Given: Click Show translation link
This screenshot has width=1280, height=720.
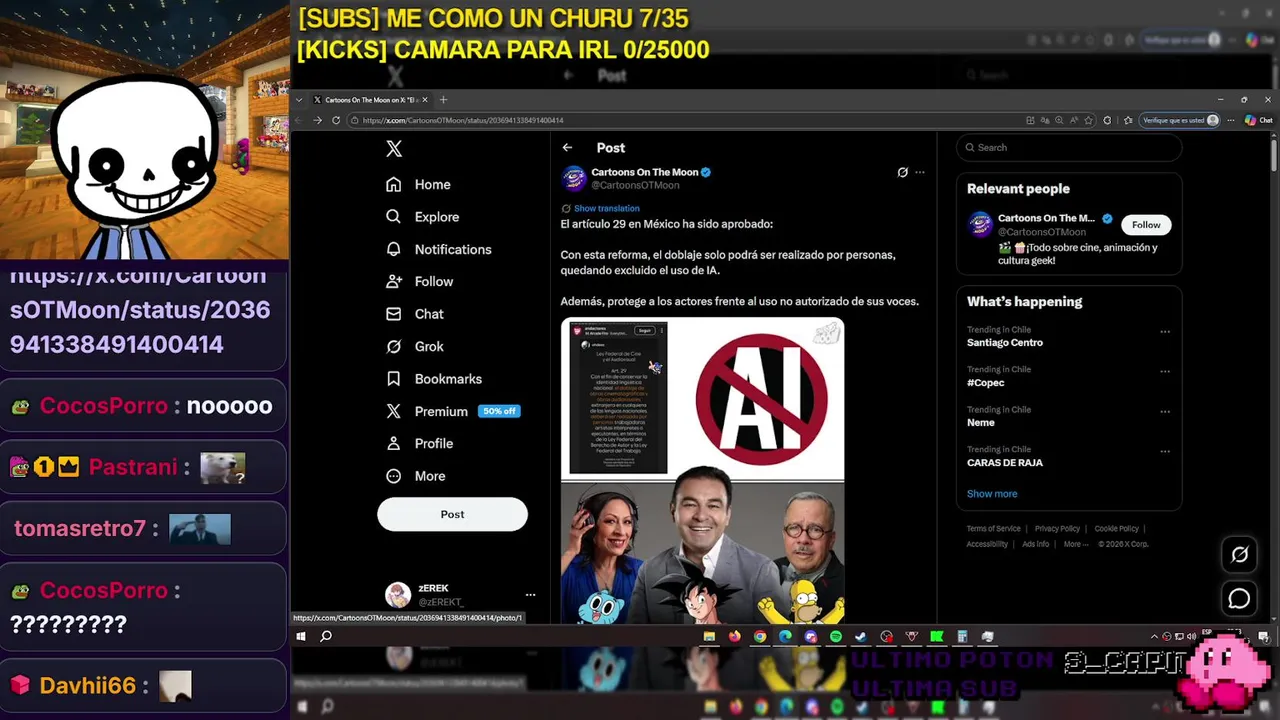Looking at the screenshot, I should 606,208.
